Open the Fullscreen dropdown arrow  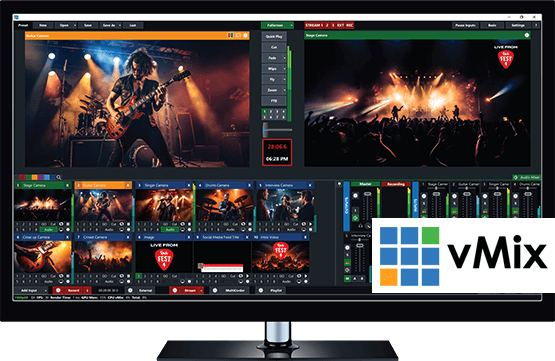click(x=291, y=25)
